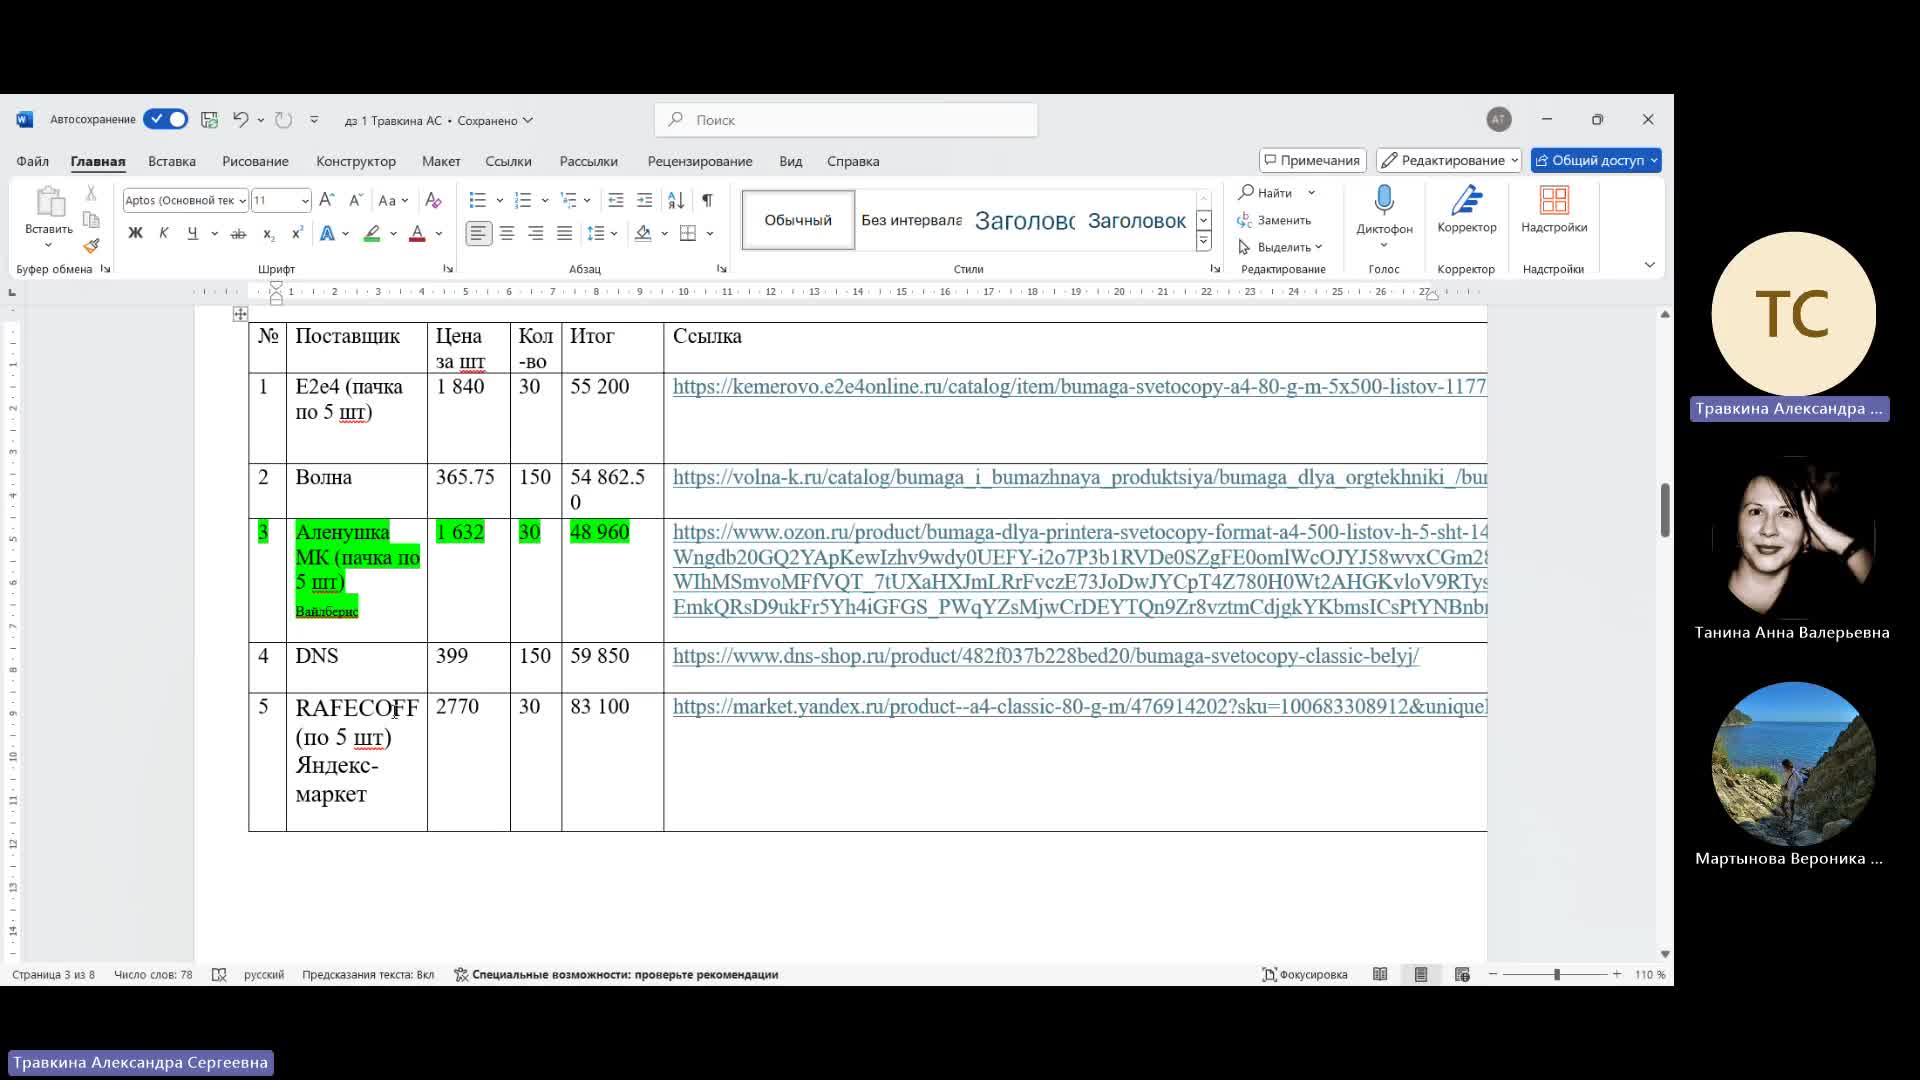Align text to the right

536,233
